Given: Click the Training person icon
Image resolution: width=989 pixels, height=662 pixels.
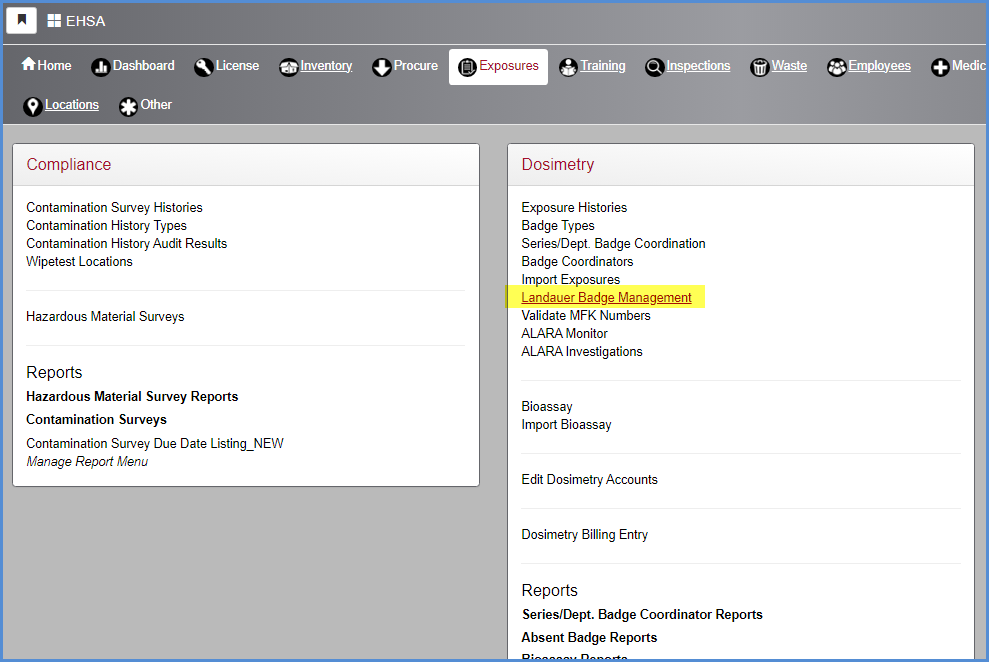Looking at the screenshot, I should [x=568, y=67].
